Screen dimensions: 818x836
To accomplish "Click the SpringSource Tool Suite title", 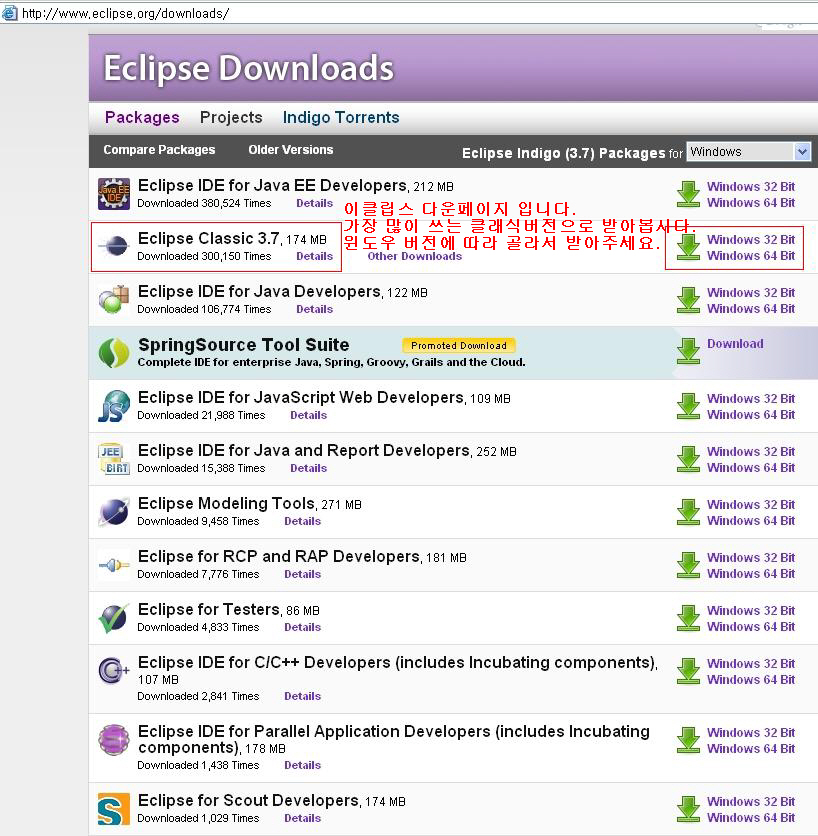I will [244, 344].
